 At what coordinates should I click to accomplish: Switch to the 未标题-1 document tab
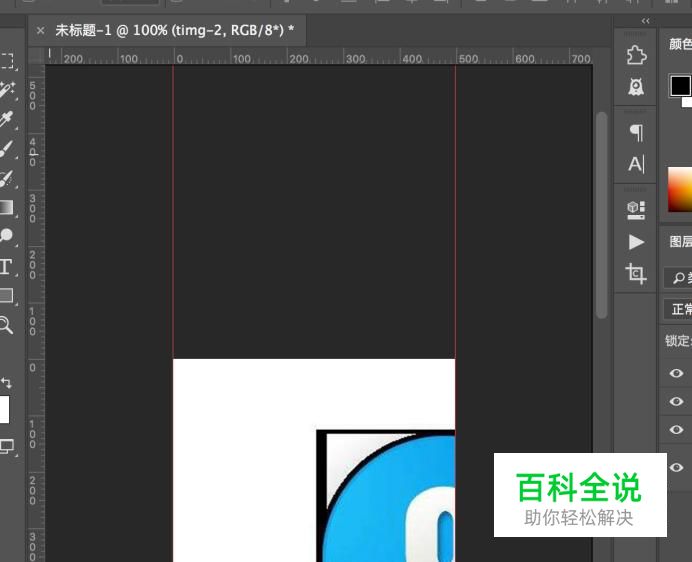(174, 30)
